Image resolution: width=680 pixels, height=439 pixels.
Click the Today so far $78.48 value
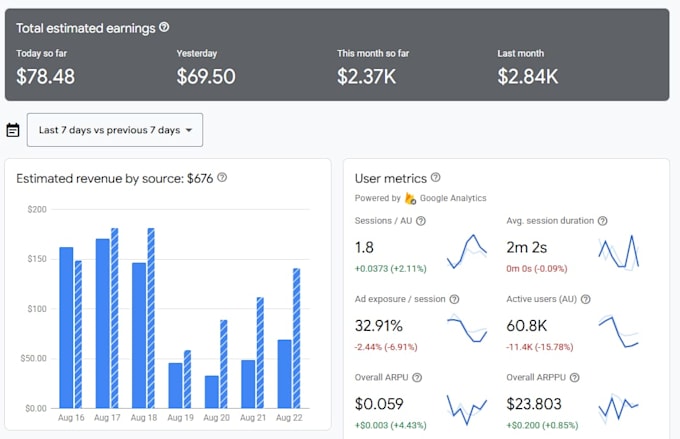(x=46, y=77)
